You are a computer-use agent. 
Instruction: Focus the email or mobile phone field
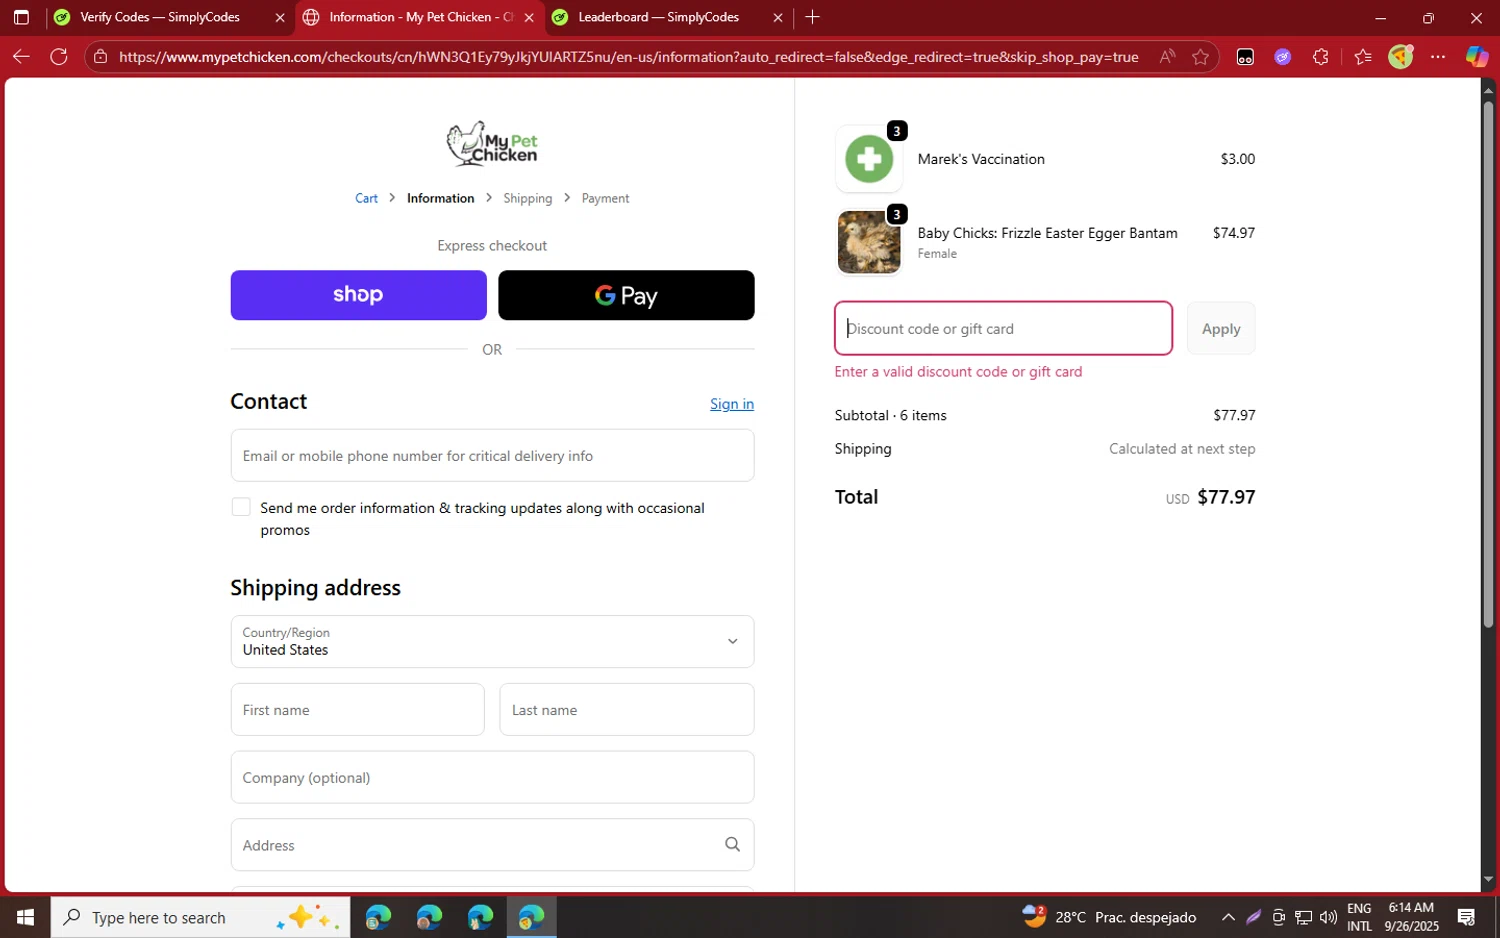point(492,455)
